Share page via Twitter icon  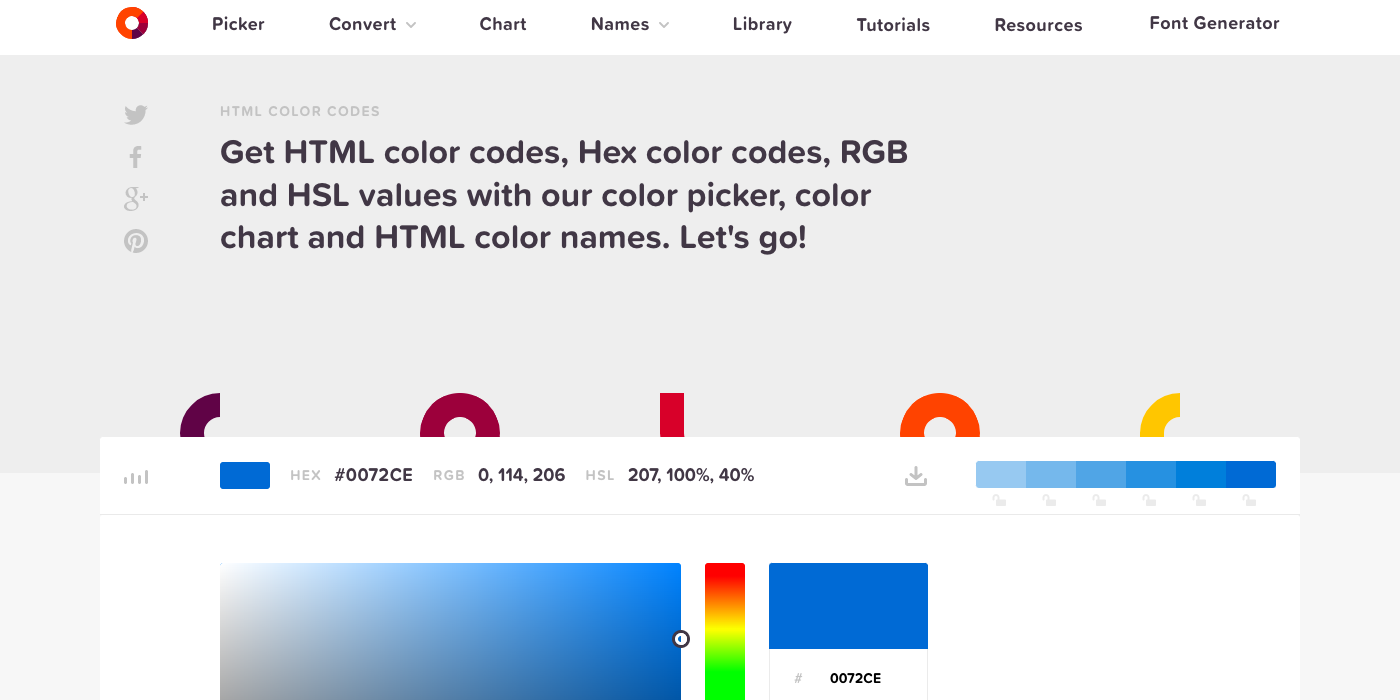click(136, 115)
